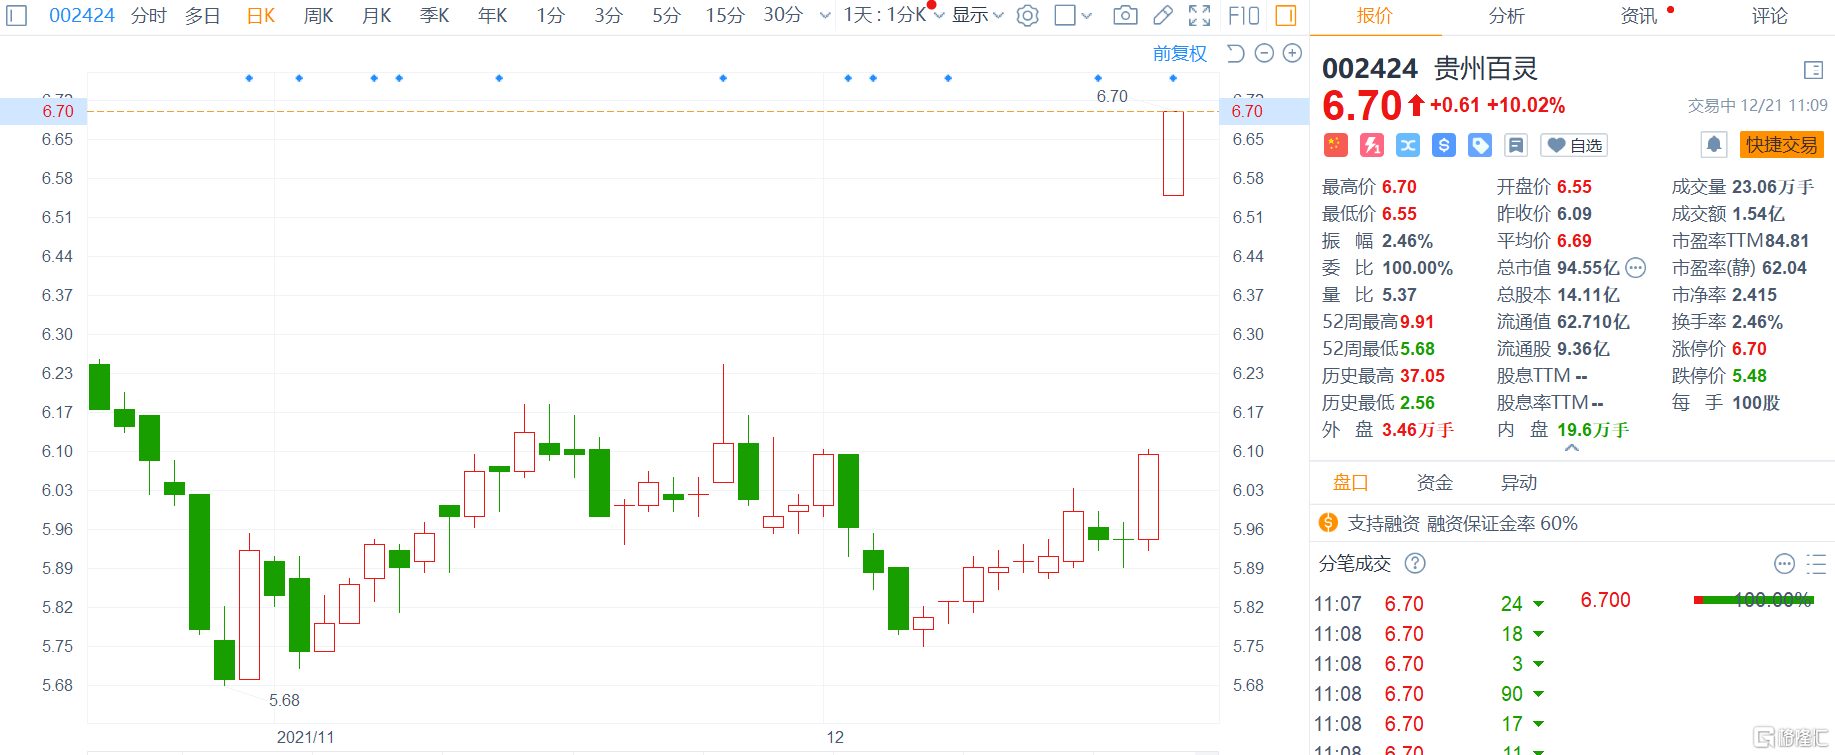The width and height of the screenshot is (1835, 755).
Task: Open list view icon in 分笔成交 header
Action: pyautogui.click(x=1816, y=563)
